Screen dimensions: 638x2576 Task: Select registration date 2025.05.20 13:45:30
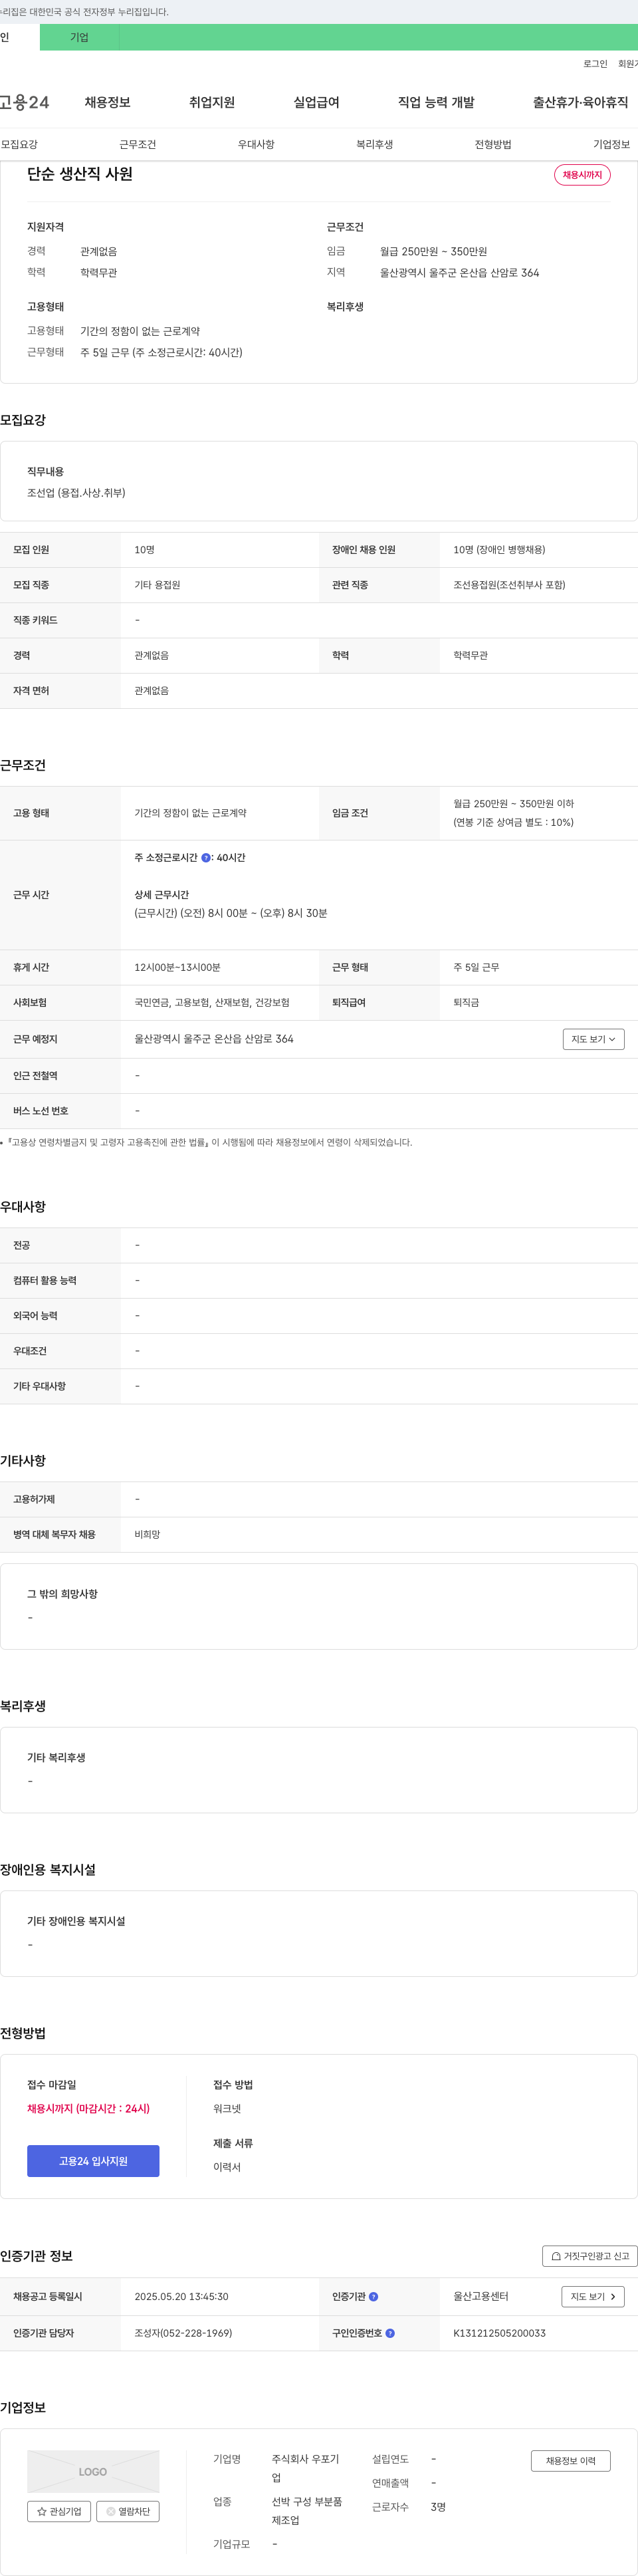point(181,2297)
